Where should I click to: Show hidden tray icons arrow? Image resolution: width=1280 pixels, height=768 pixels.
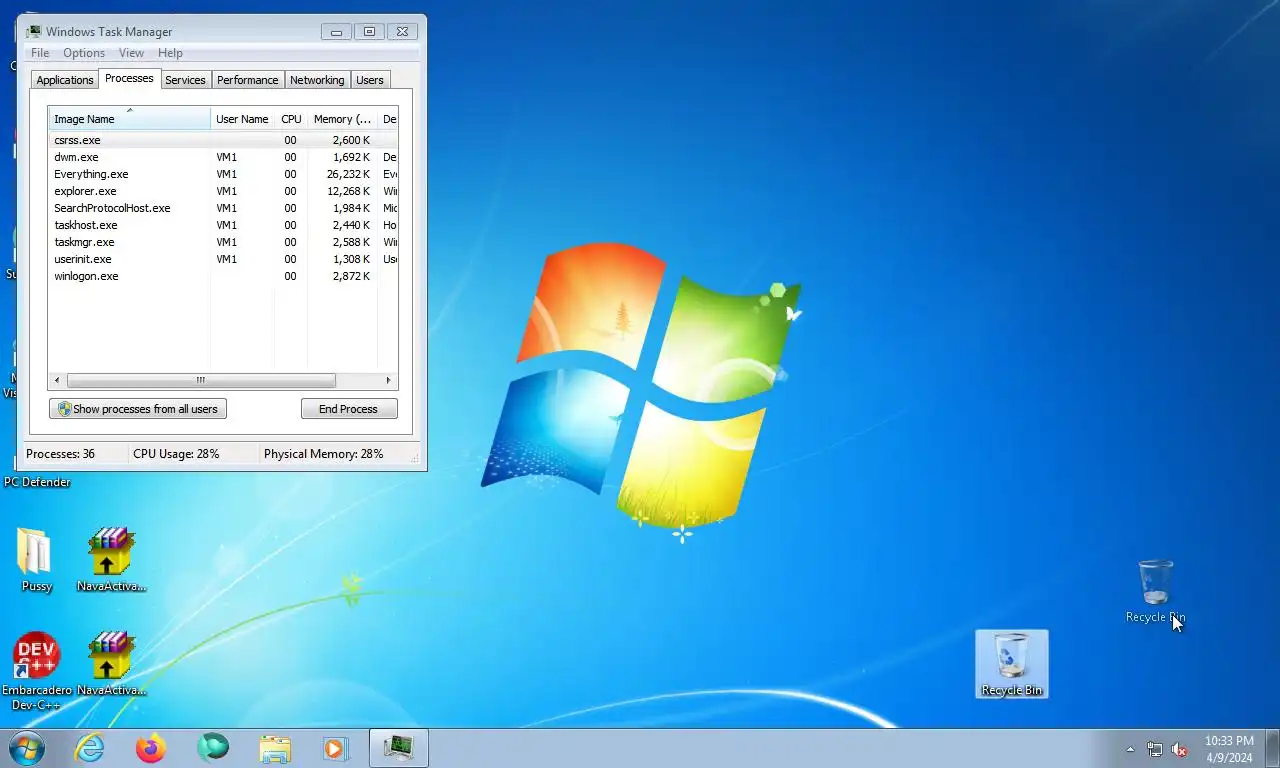[x=1130, y=749]
